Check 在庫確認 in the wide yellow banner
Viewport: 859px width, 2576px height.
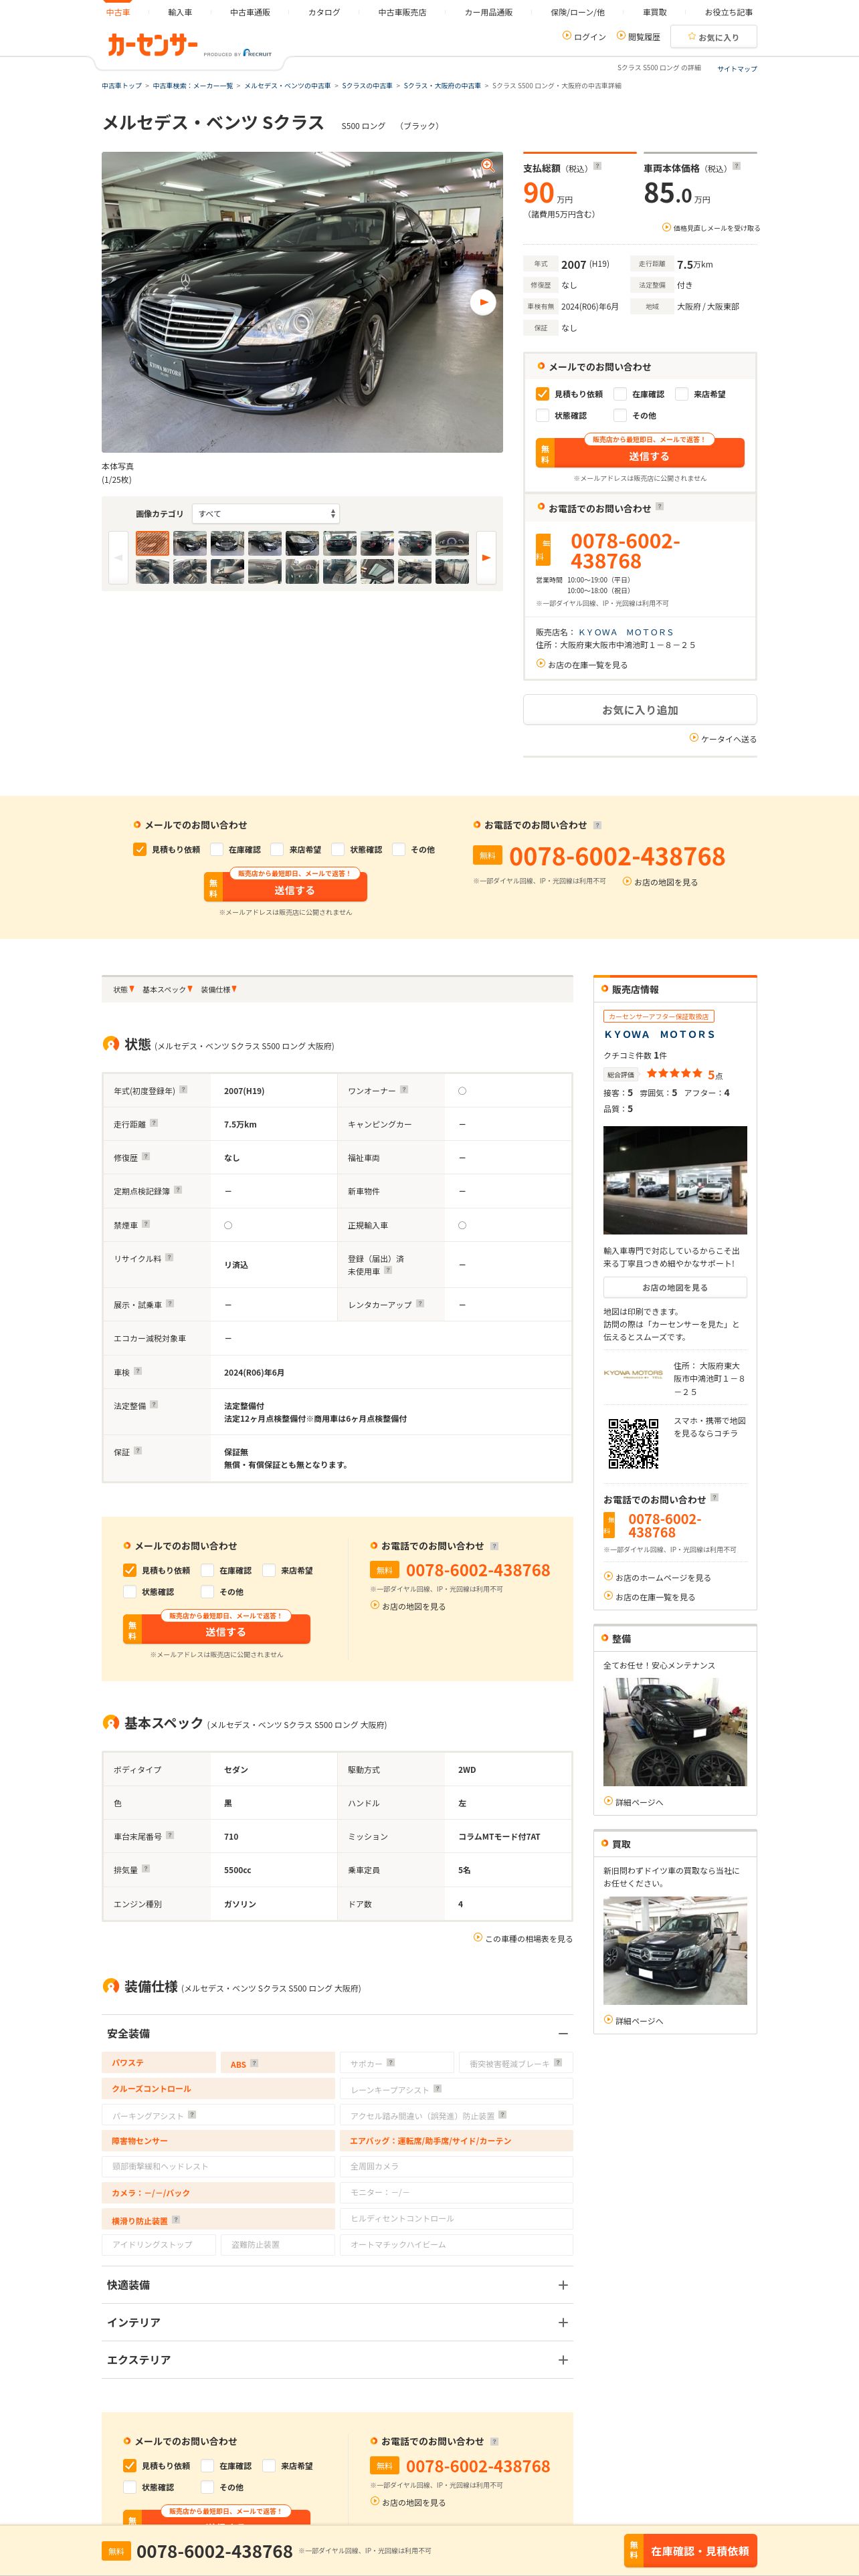[x=216, y=849]
